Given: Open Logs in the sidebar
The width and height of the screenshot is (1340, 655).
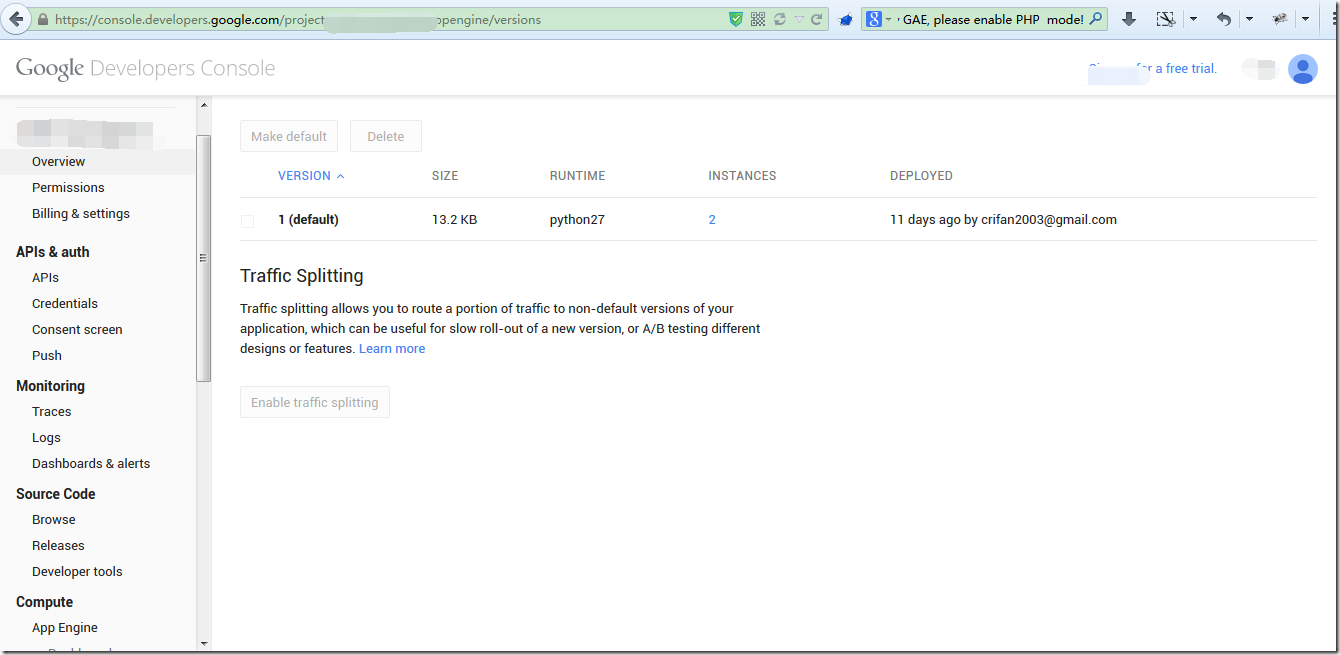Looking at the screenshot, I should [46, 438].
